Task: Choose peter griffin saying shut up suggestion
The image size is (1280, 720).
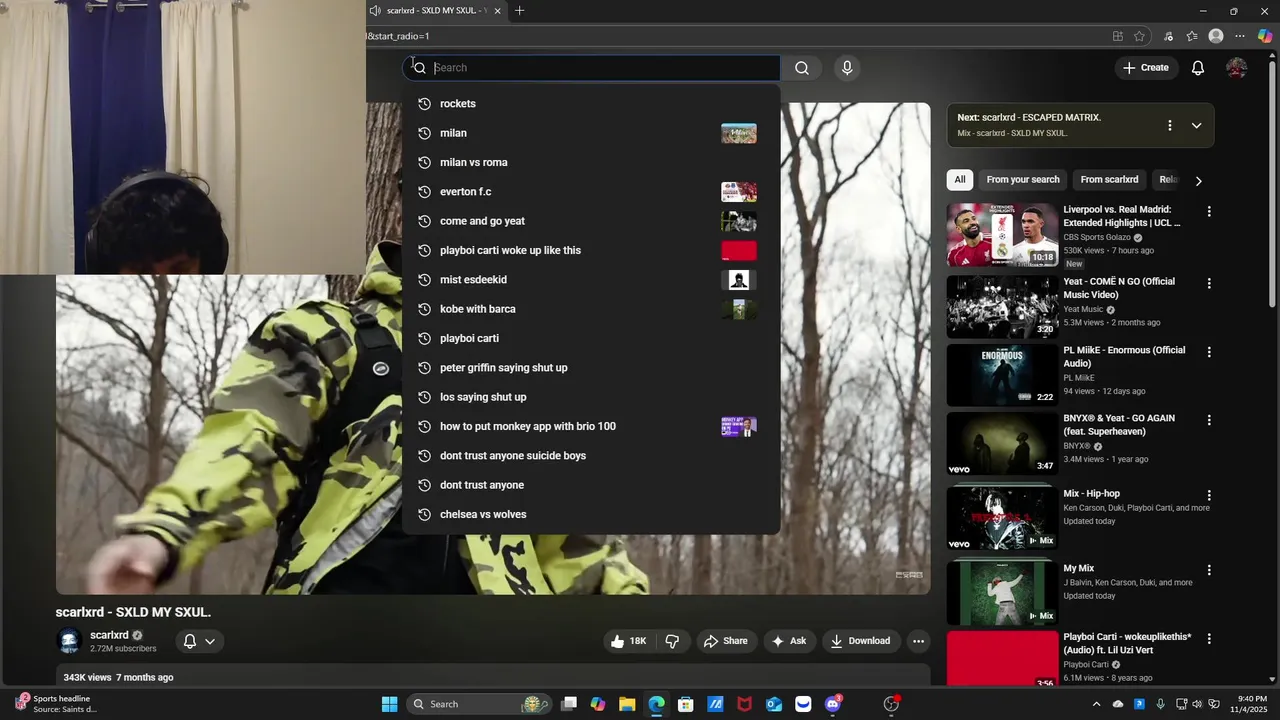Action: click(x=591, y=368)
